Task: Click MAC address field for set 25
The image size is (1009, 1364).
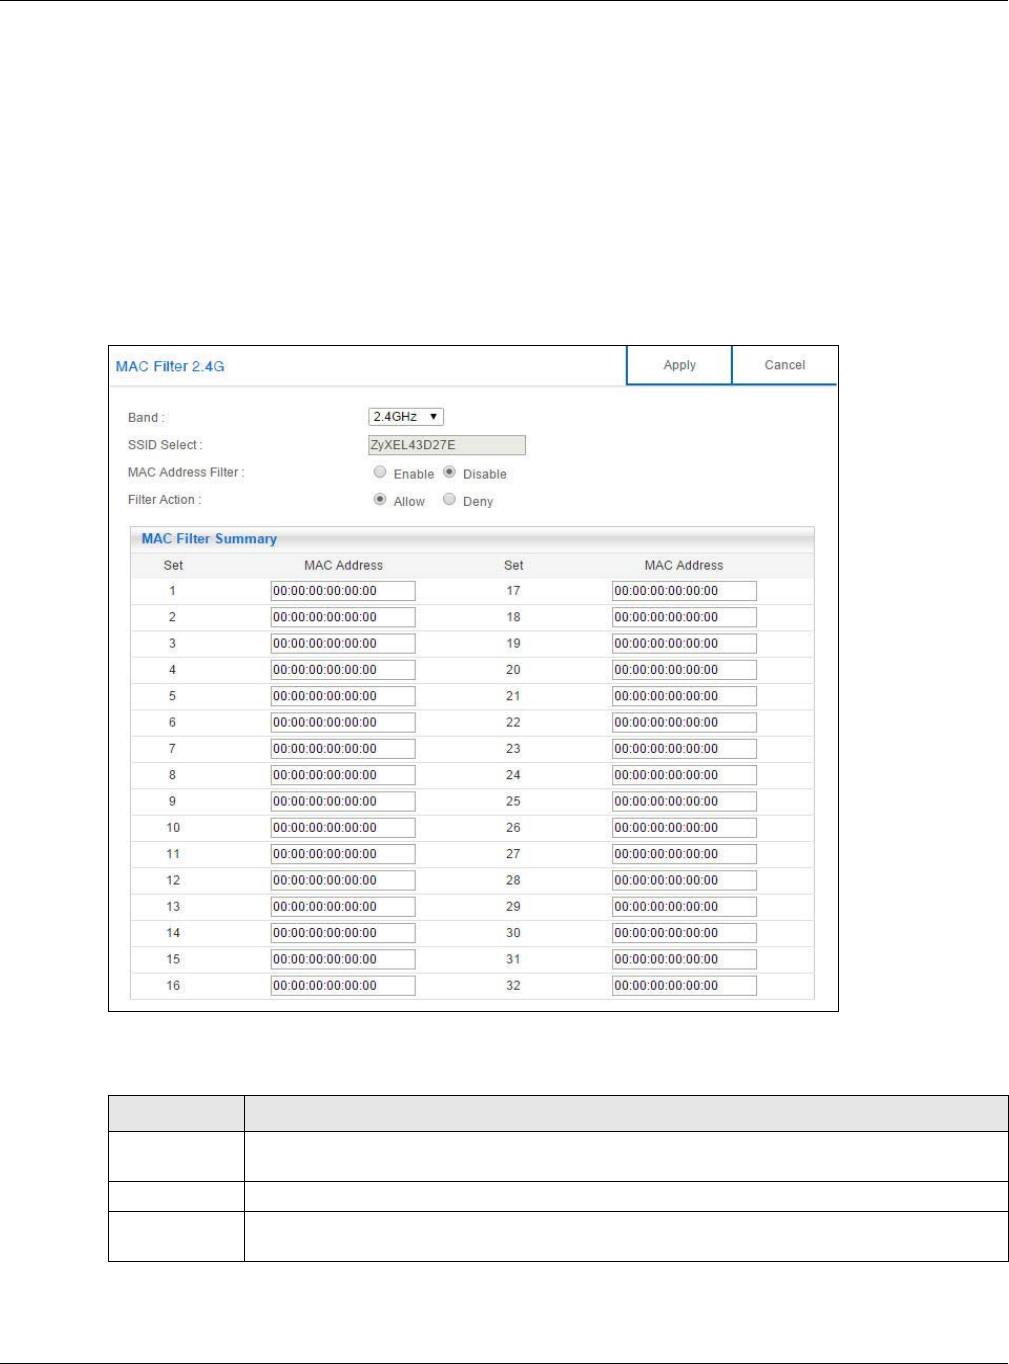Action: pos(684,801)
